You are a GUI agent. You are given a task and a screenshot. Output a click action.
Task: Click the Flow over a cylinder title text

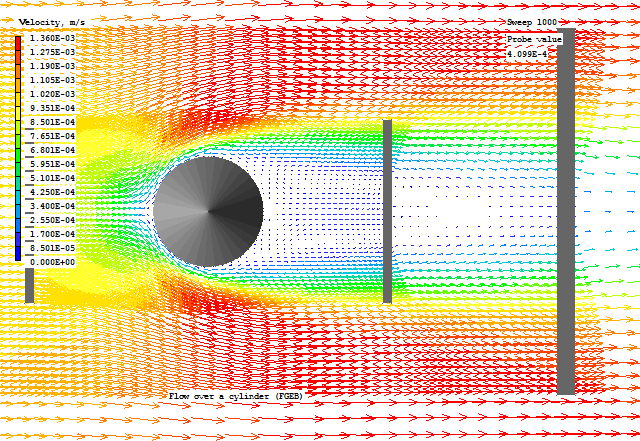pyautogui.click(x=235, y=396)
